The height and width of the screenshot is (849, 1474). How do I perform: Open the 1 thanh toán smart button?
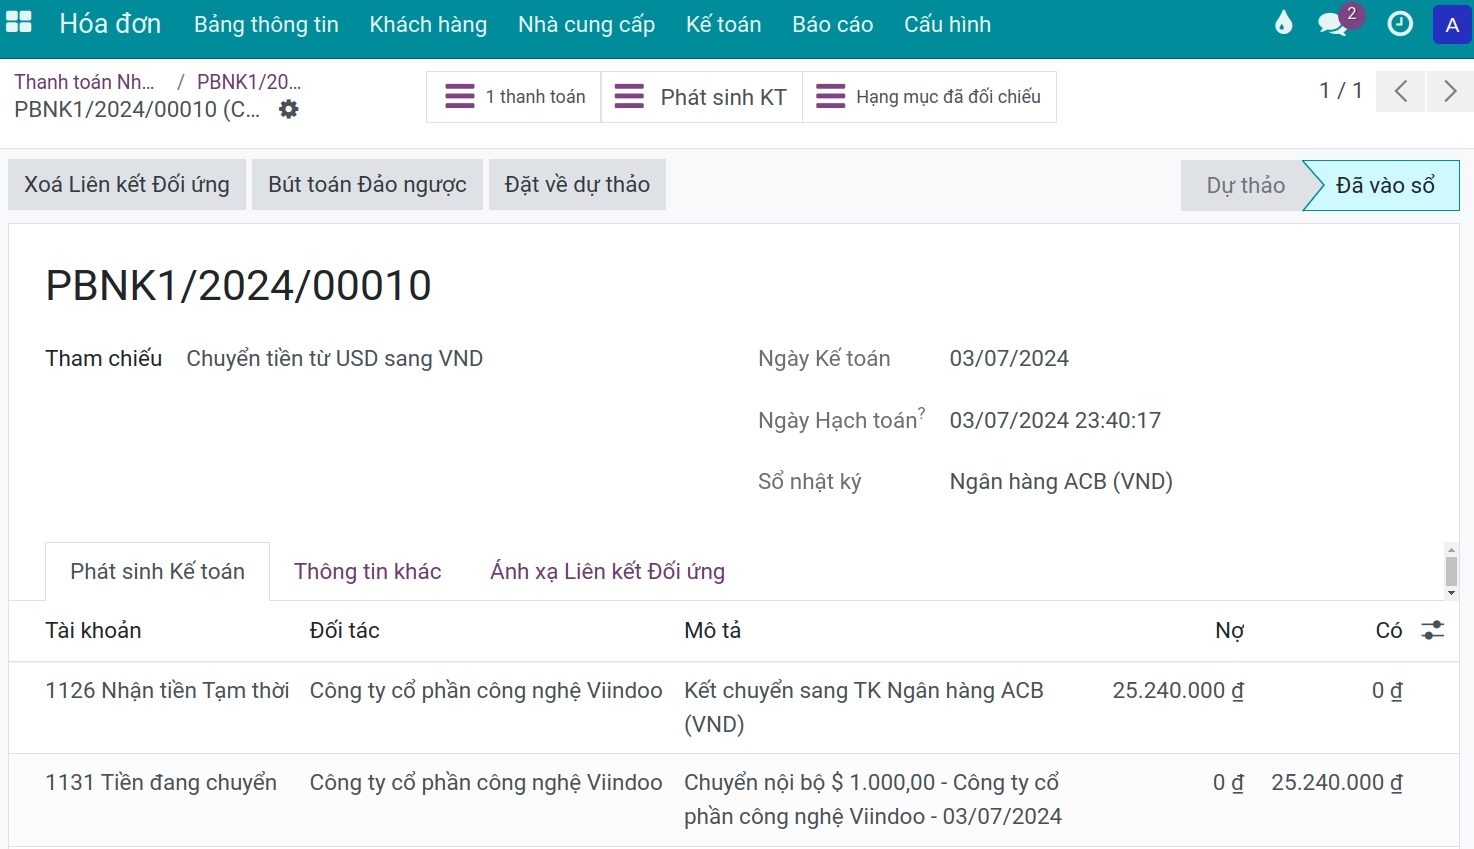pos(514,97)
